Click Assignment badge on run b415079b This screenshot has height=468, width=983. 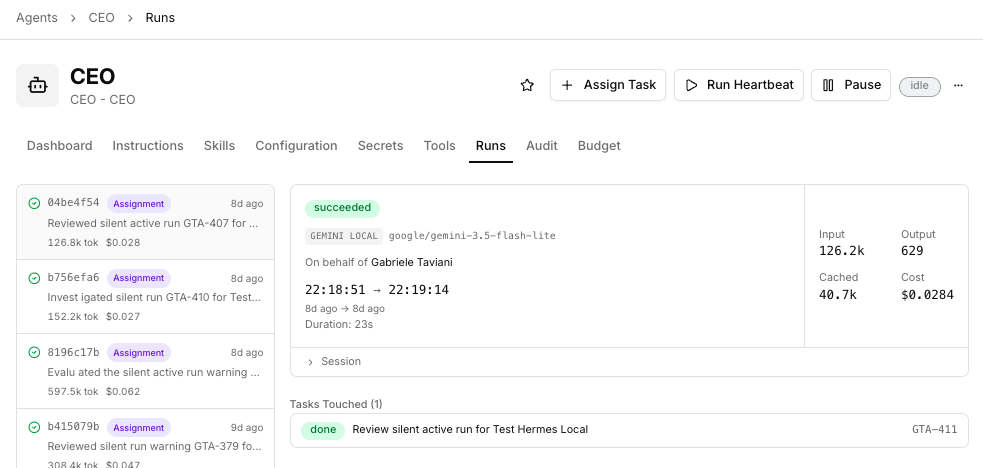(x=139, y=428)
